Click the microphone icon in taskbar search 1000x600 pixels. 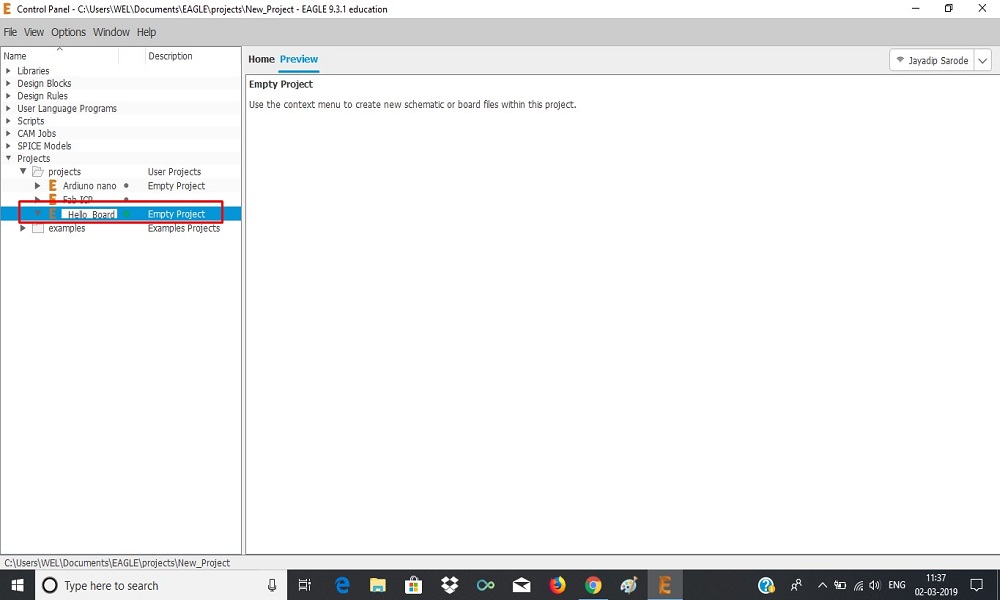pos(272,585)
